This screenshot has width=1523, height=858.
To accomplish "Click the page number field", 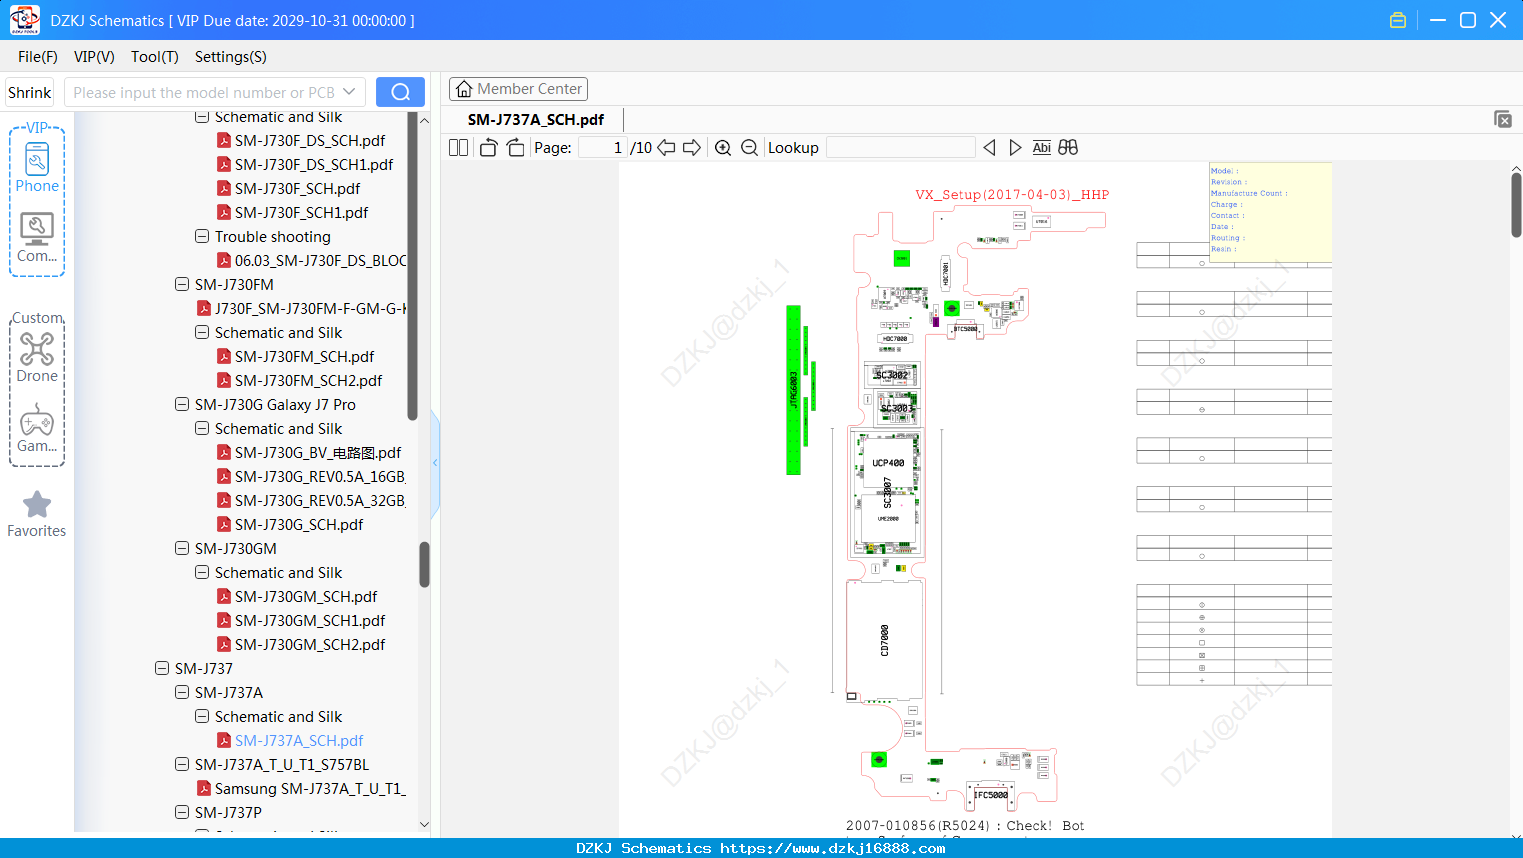I will coord(602,148).
